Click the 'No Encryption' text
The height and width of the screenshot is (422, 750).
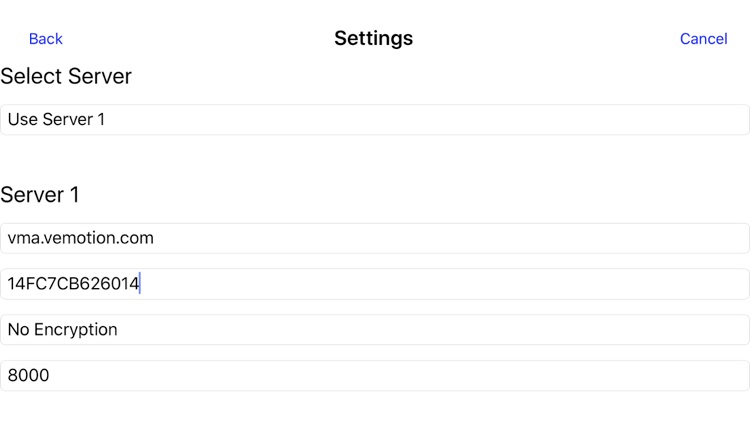point(62,330)
